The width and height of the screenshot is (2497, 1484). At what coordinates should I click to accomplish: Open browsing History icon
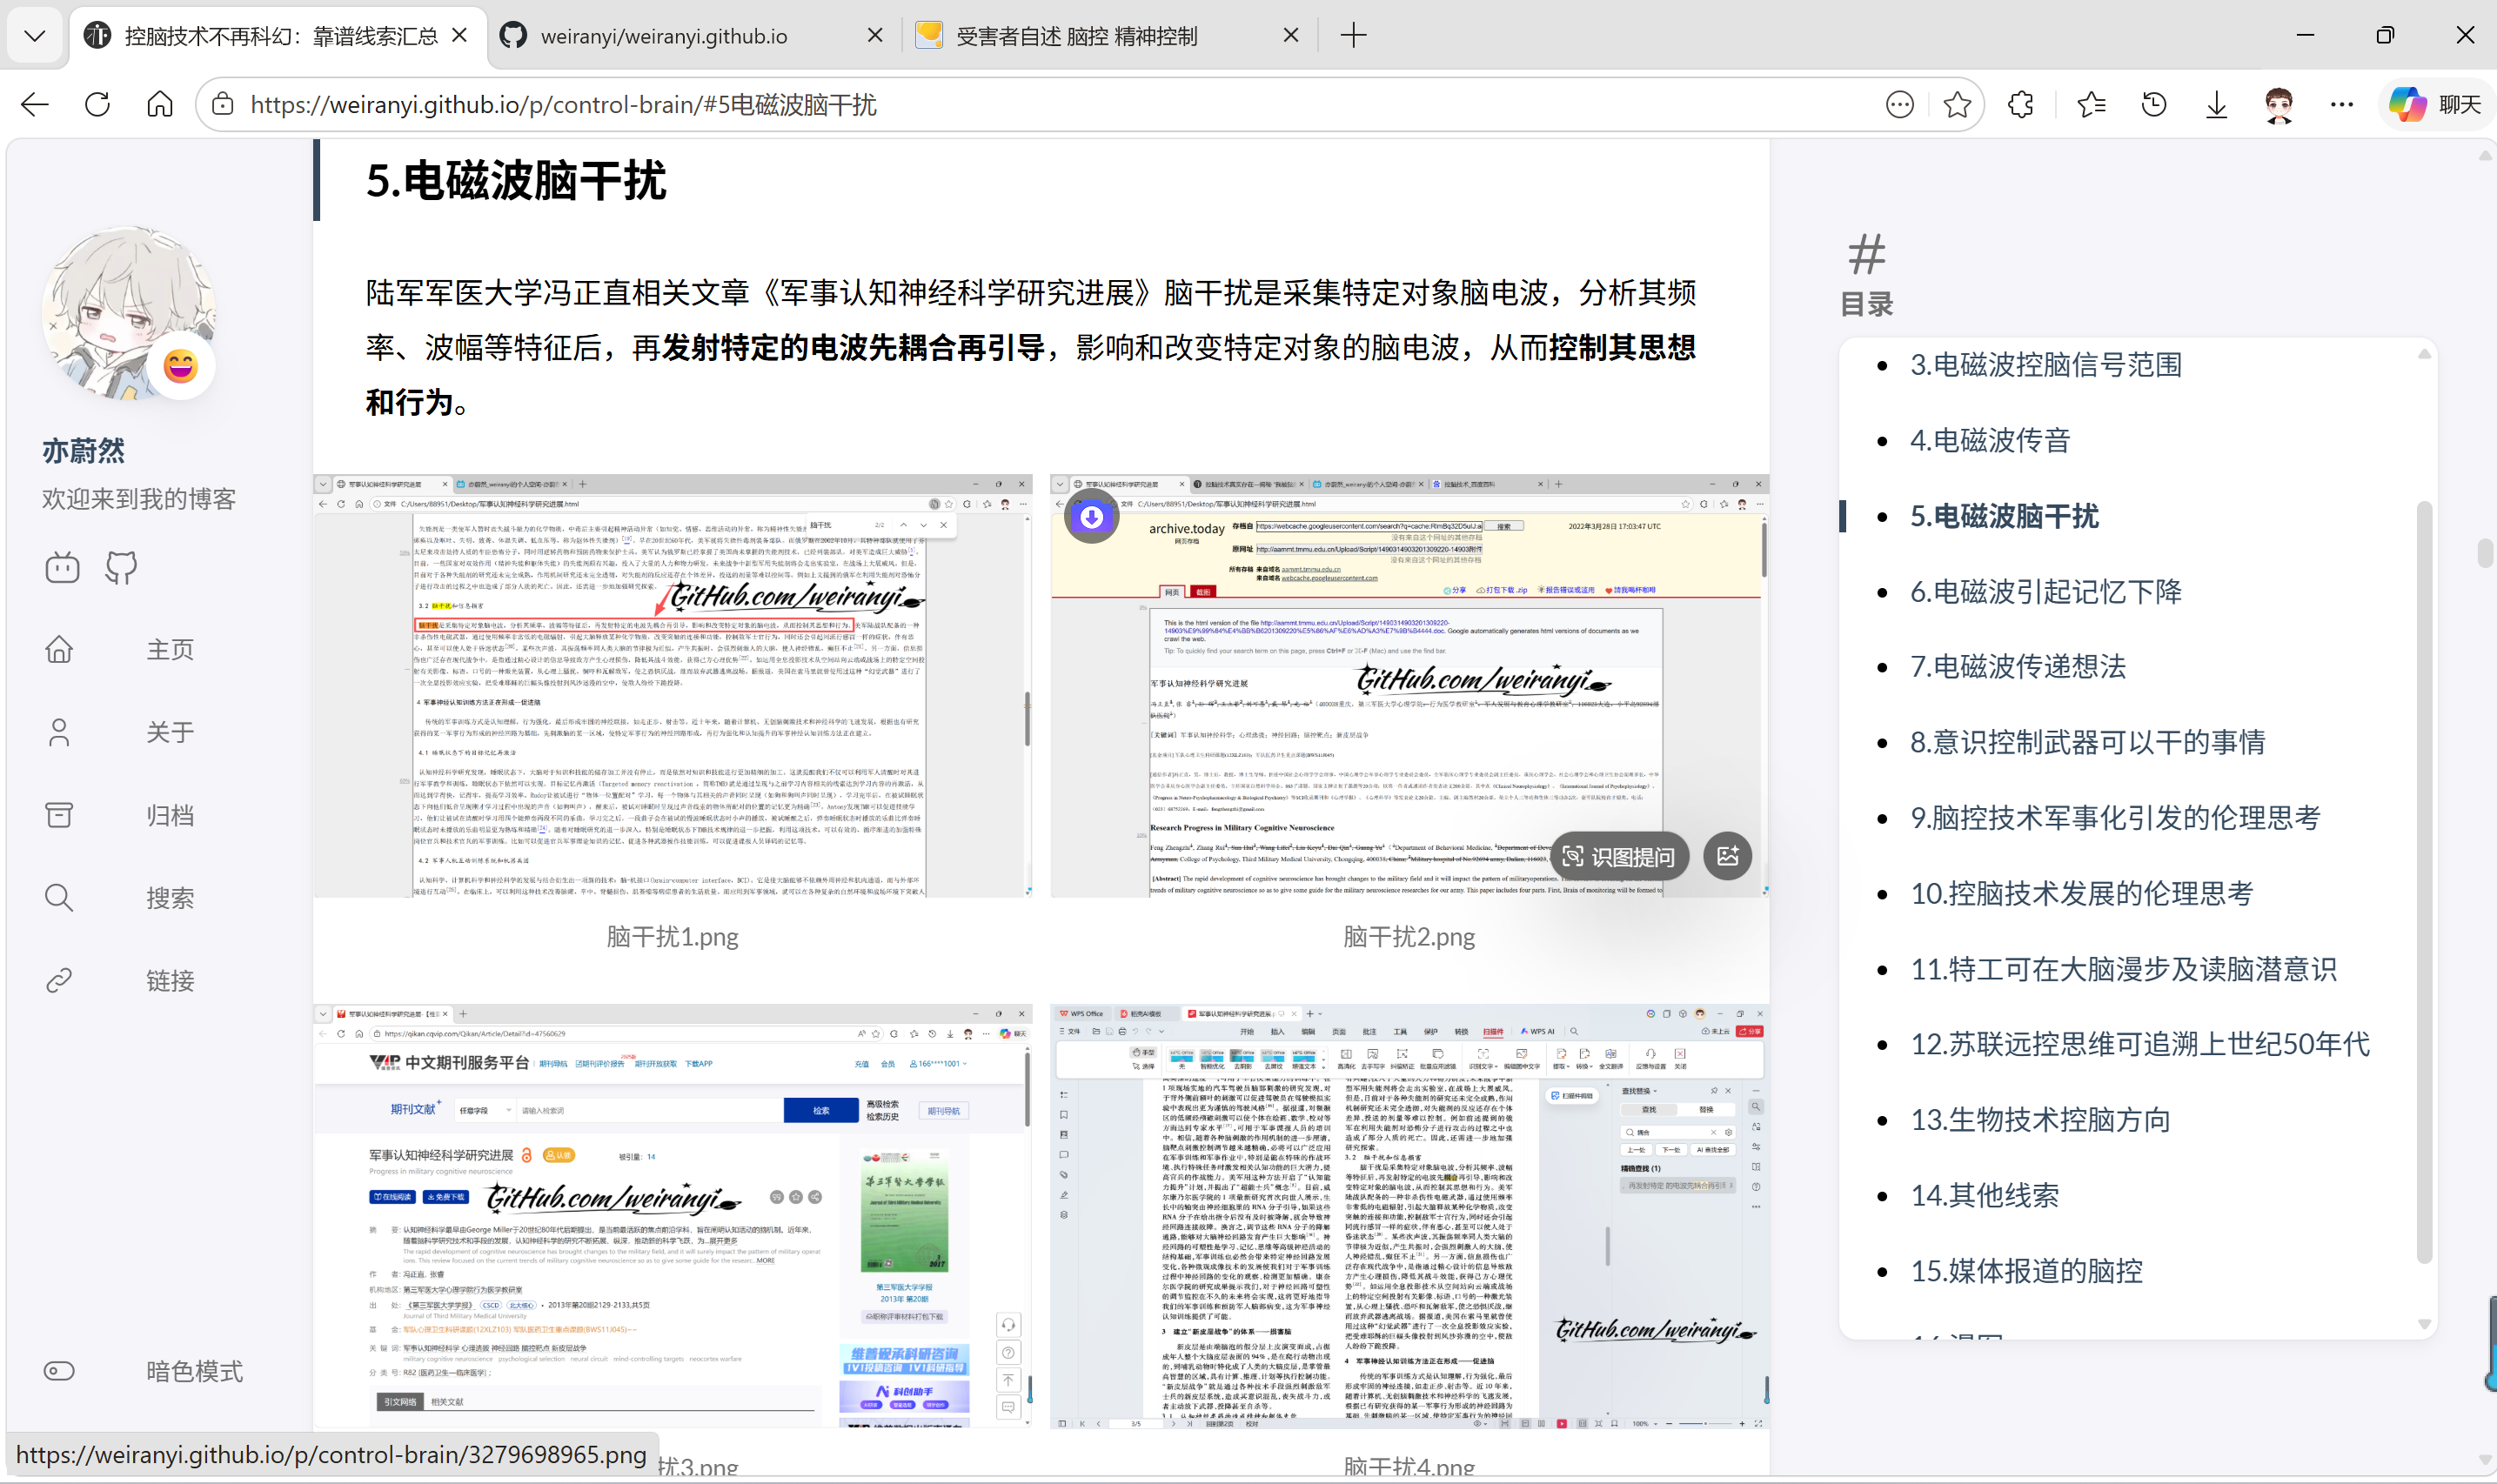click(2154, 104)
